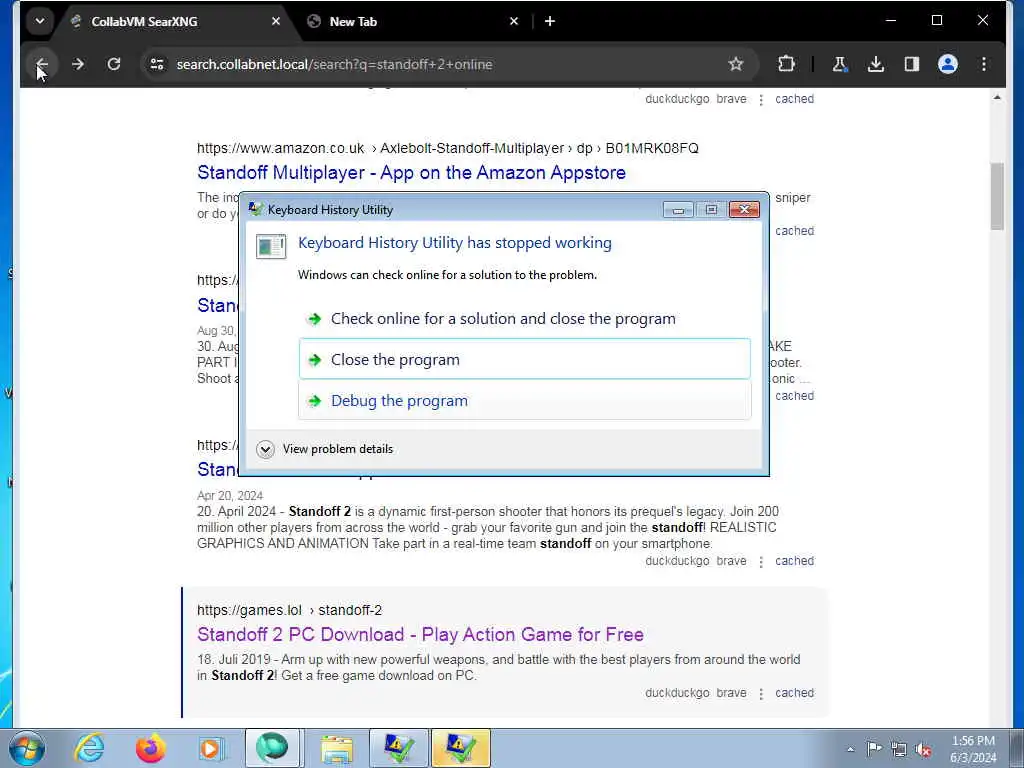Screen dimensions: 1024x768
Task: Open the muted volume tray icon
Action: (x=923, y=749)
